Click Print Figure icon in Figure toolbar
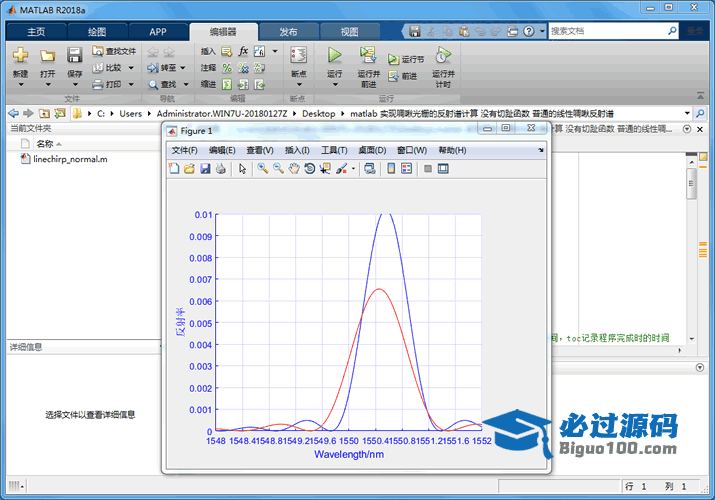Image resolution: width=715 pixels, height=500 pixels. [x=221, y=169]
